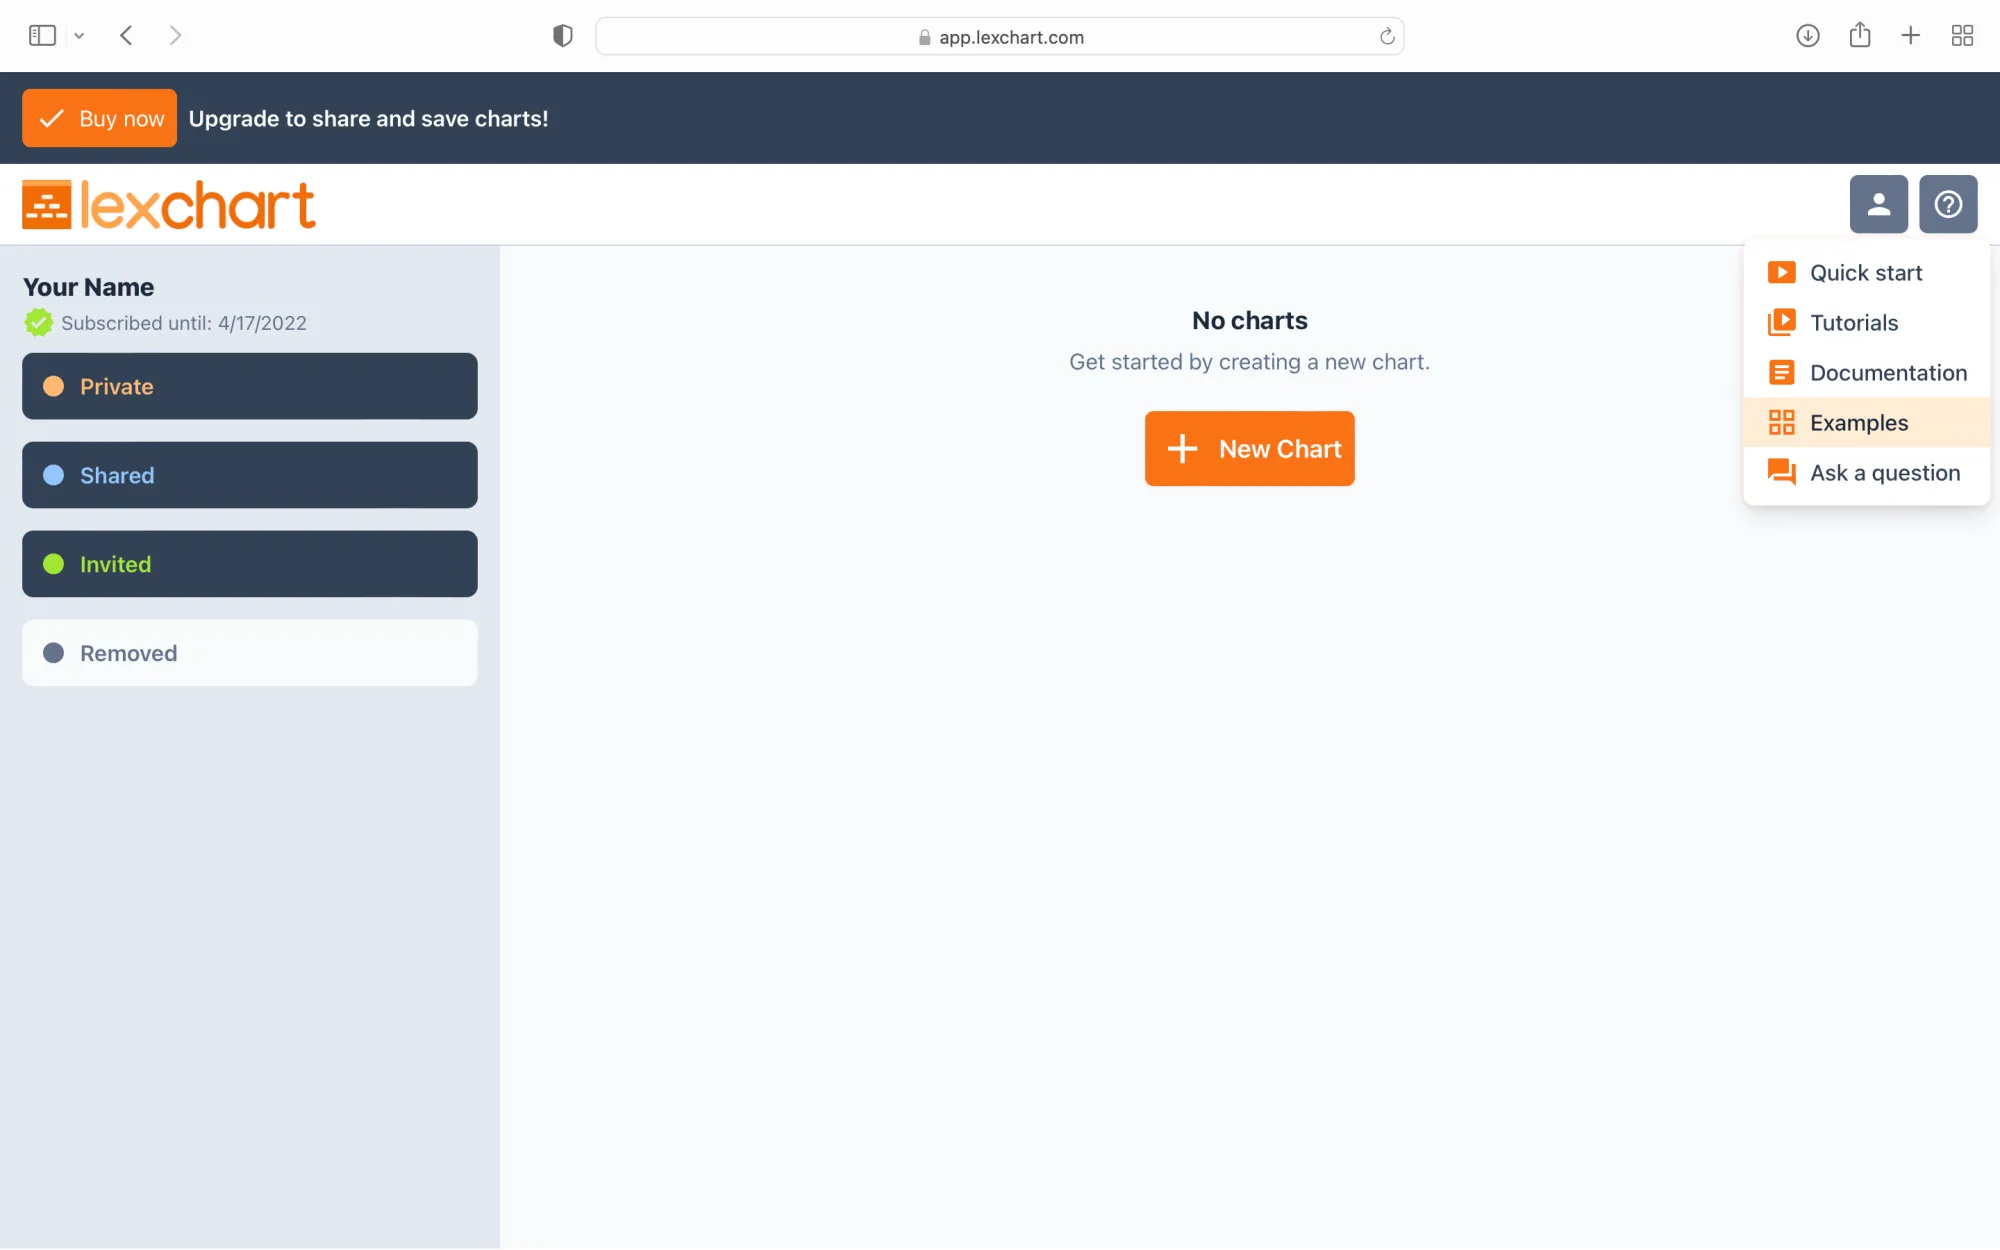Open the Examples menu item
Viewport: 2000px width, 1250px height.
1859,422
